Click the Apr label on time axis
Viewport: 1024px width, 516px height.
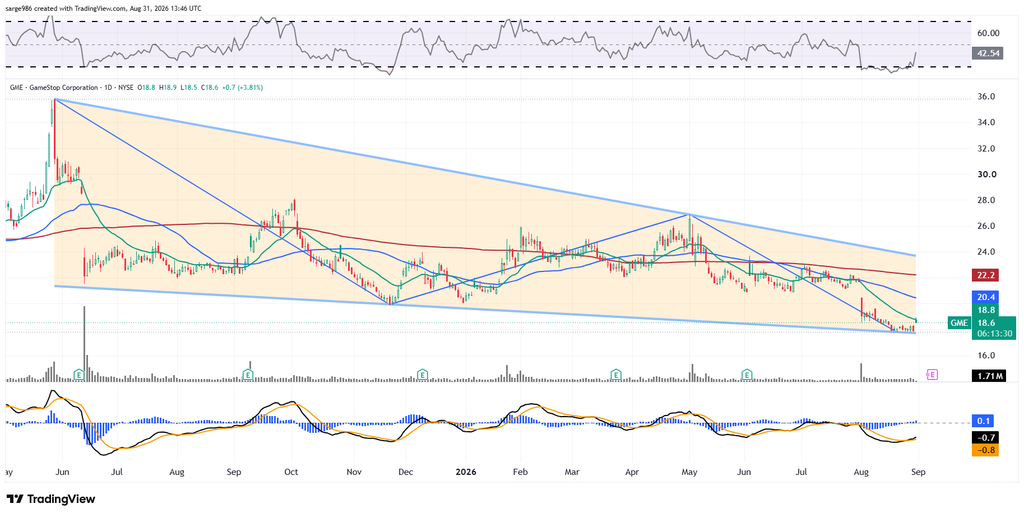pyautogui.click(x=632, y=471)
